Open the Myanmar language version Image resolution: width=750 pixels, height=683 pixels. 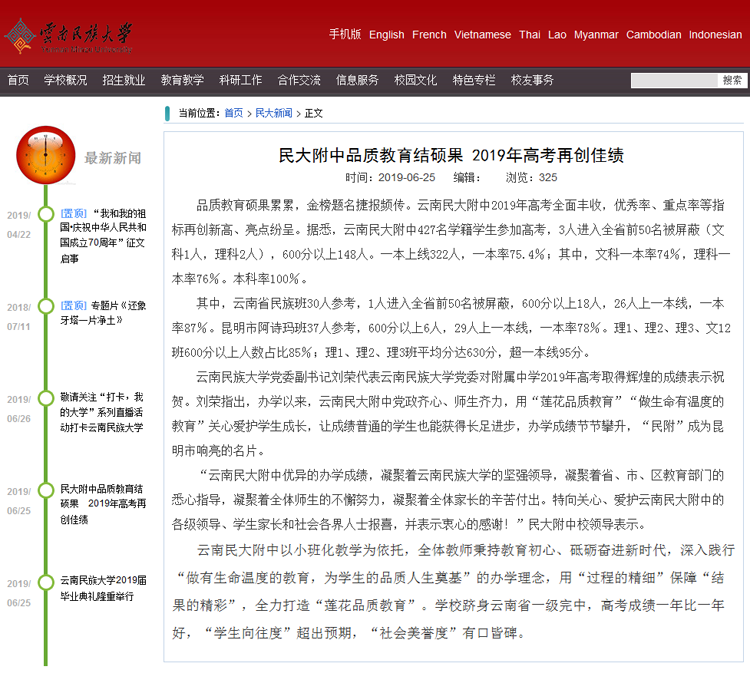(x=596, y=35)
